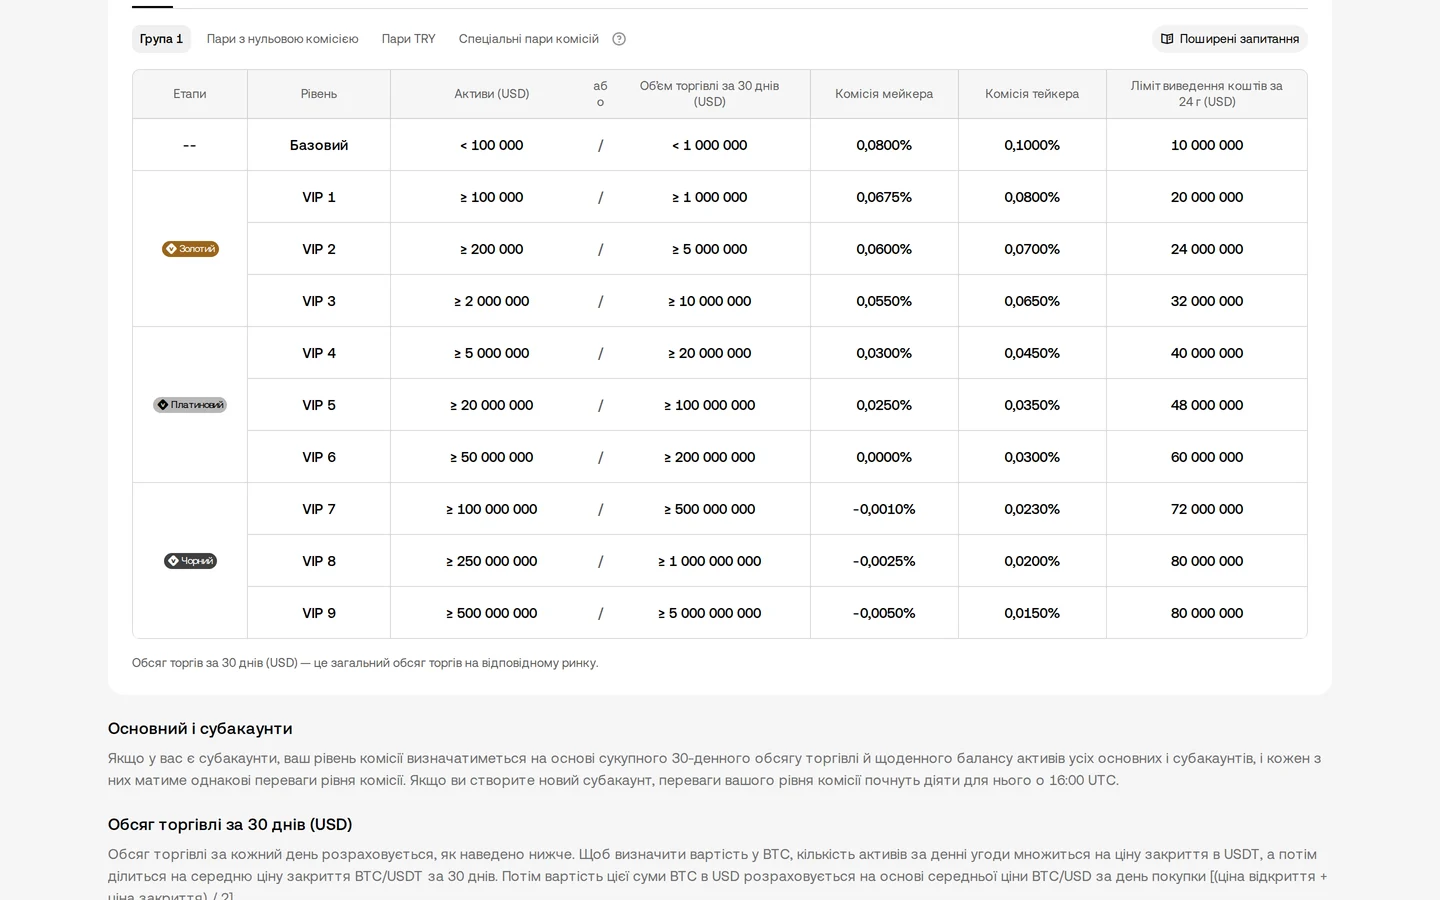Click the Активи (USD) column header
Screen dimensions: 1440x900
point(491,94)
